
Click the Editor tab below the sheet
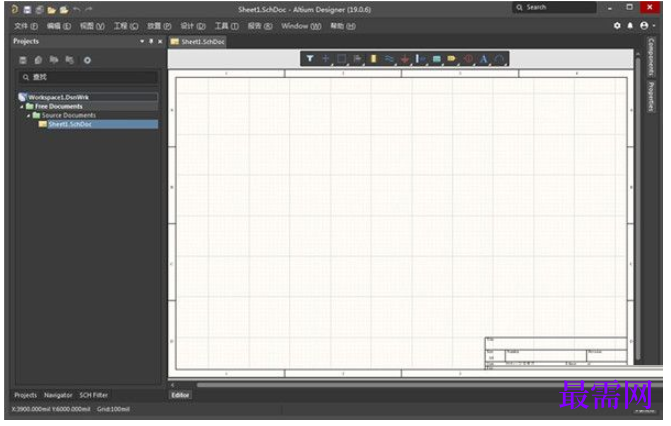pos(180,395)
